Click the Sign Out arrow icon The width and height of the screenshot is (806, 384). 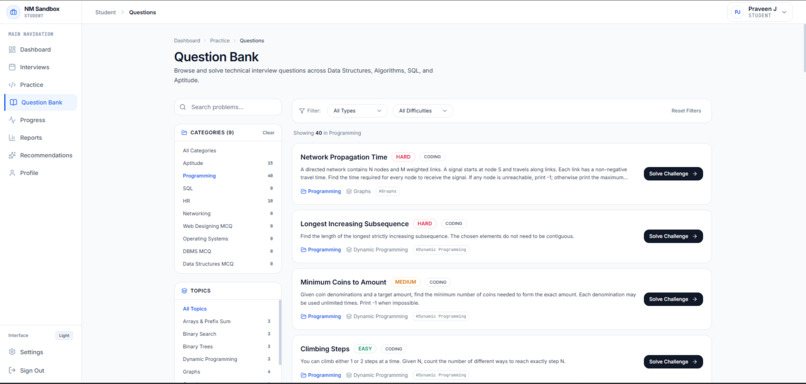[12, 371]
